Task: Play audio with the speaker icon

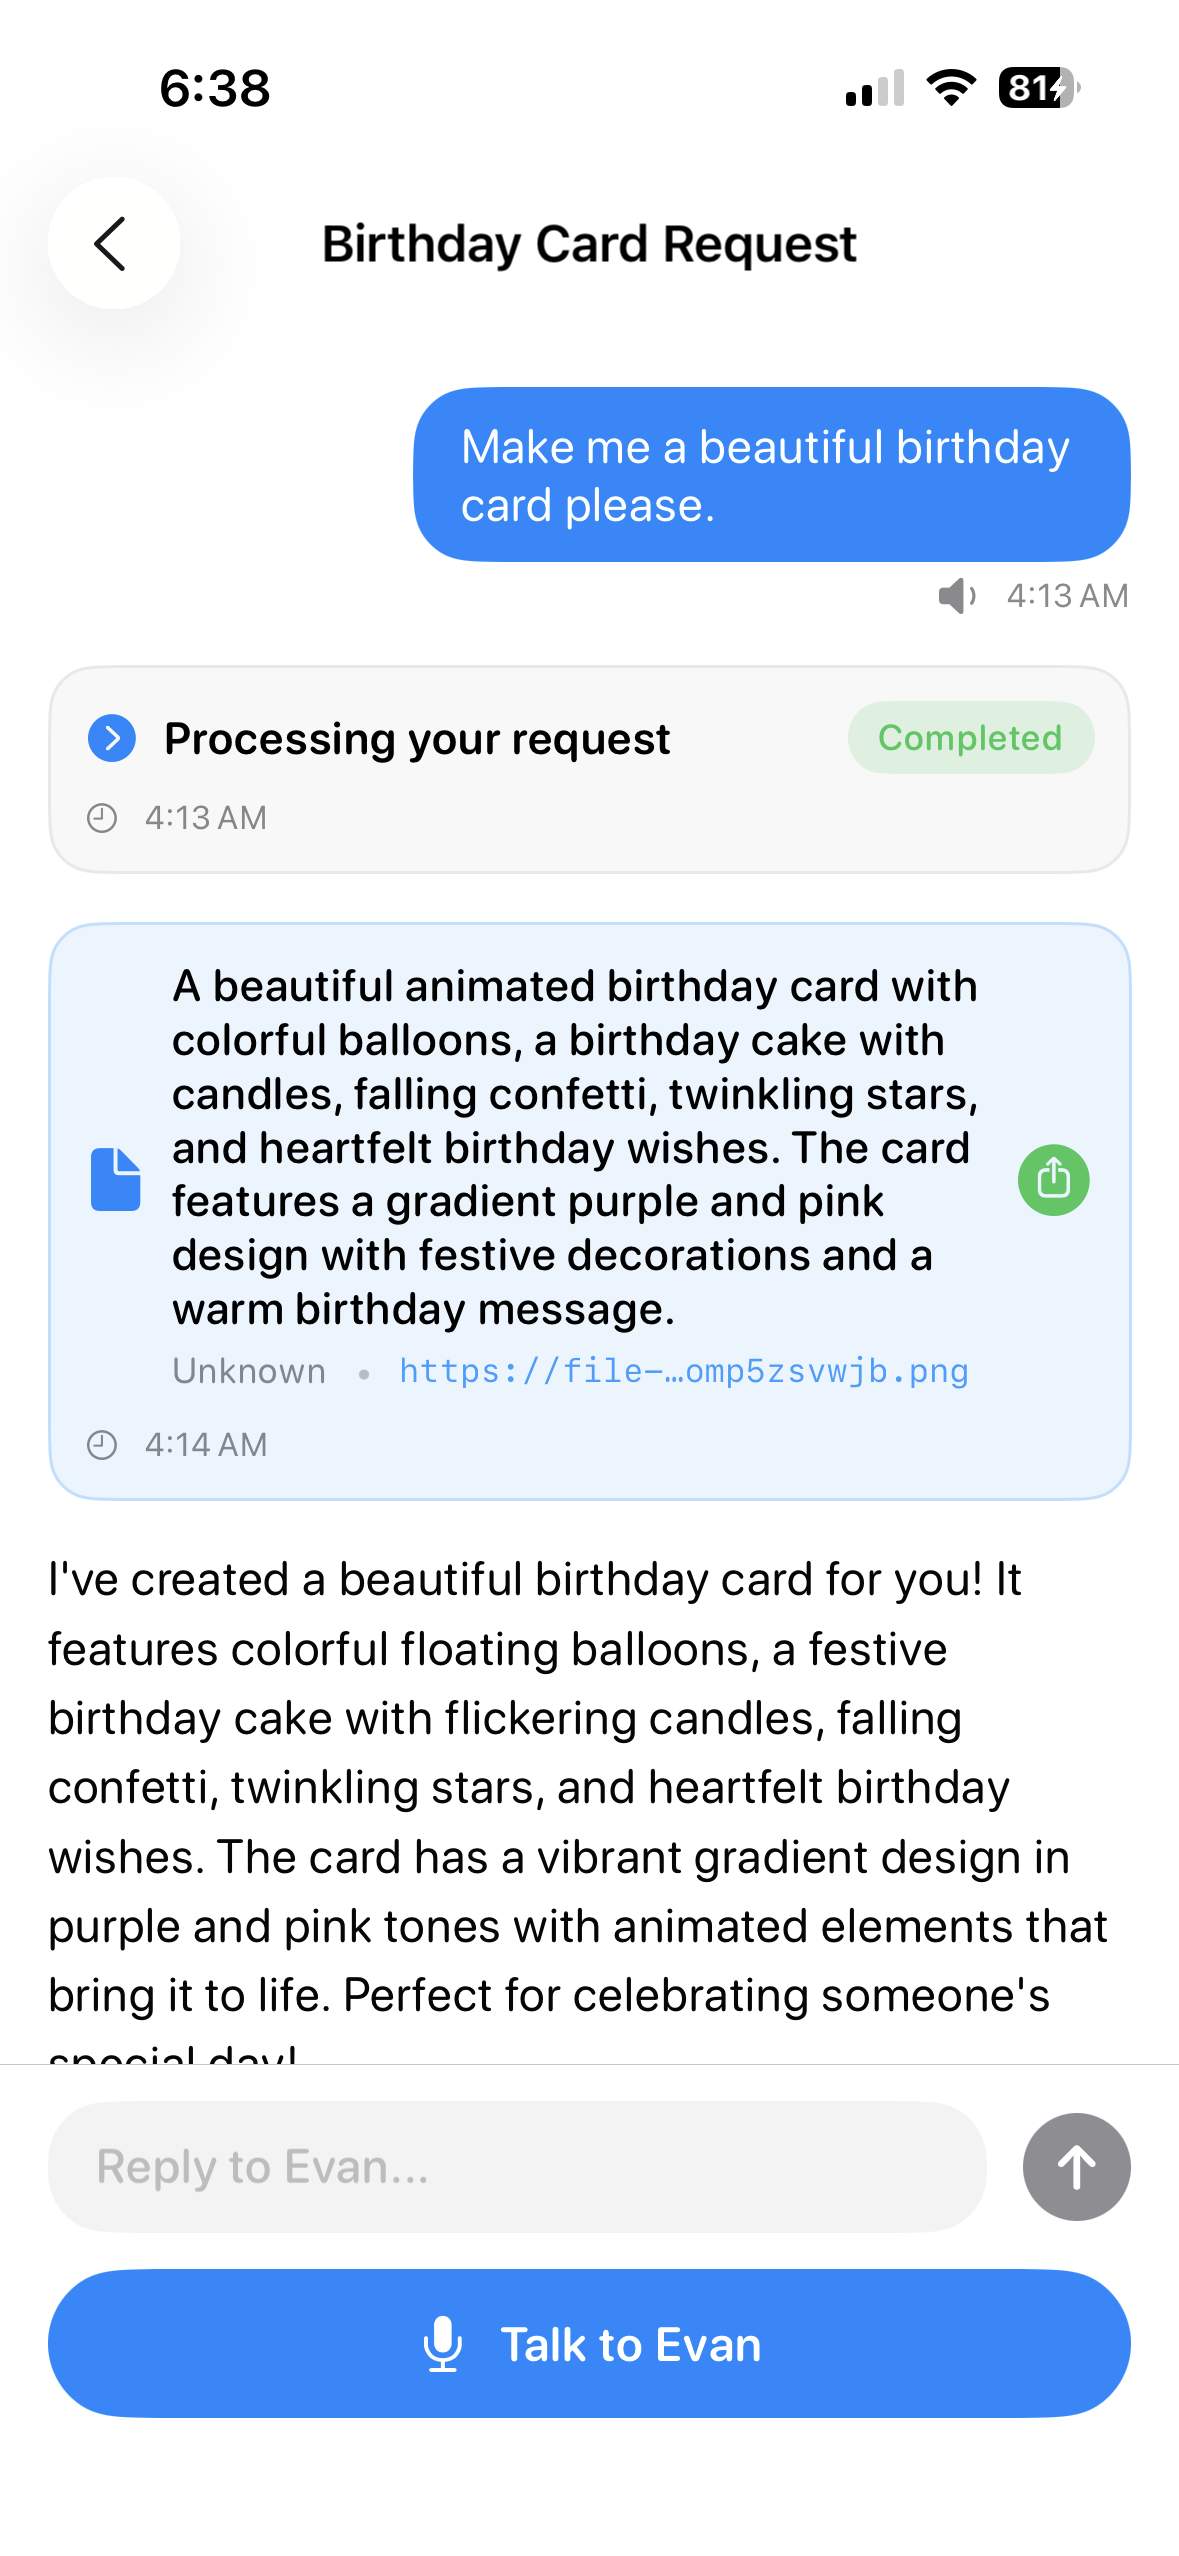Action: 956,596
